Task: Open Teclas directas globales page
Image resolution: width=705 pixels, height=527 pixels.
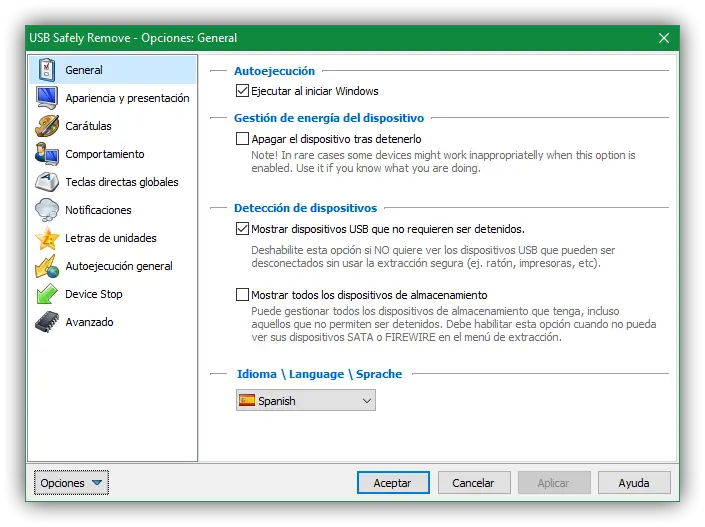Action: [x=112, y=182]
